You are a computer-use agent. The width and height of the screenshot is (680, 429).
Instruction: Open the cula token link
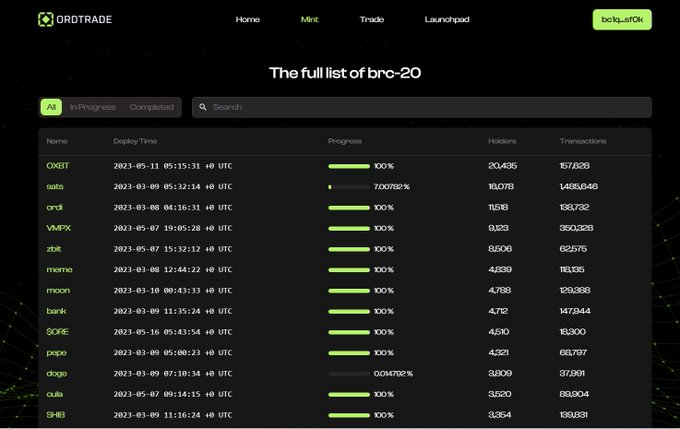(x=55, y=394)
